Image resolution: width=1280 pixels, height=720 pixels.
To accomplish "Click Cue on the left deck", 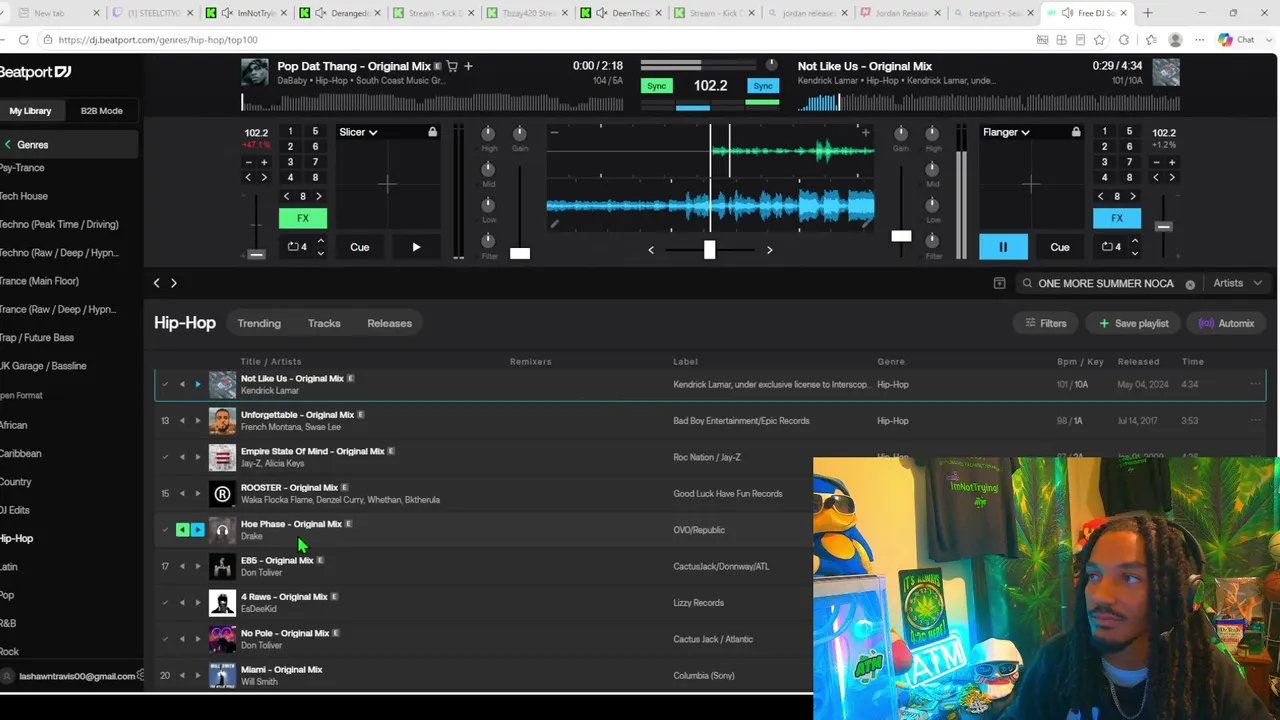I will click(x=359, y=247).
